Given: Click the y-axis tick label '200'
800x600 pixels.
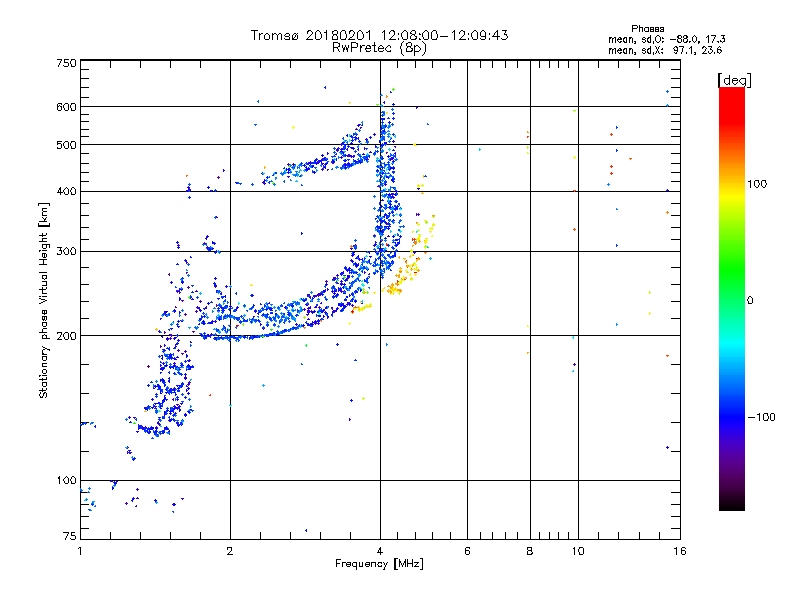Looking at the screenshot, I should (x=66, y=336).
